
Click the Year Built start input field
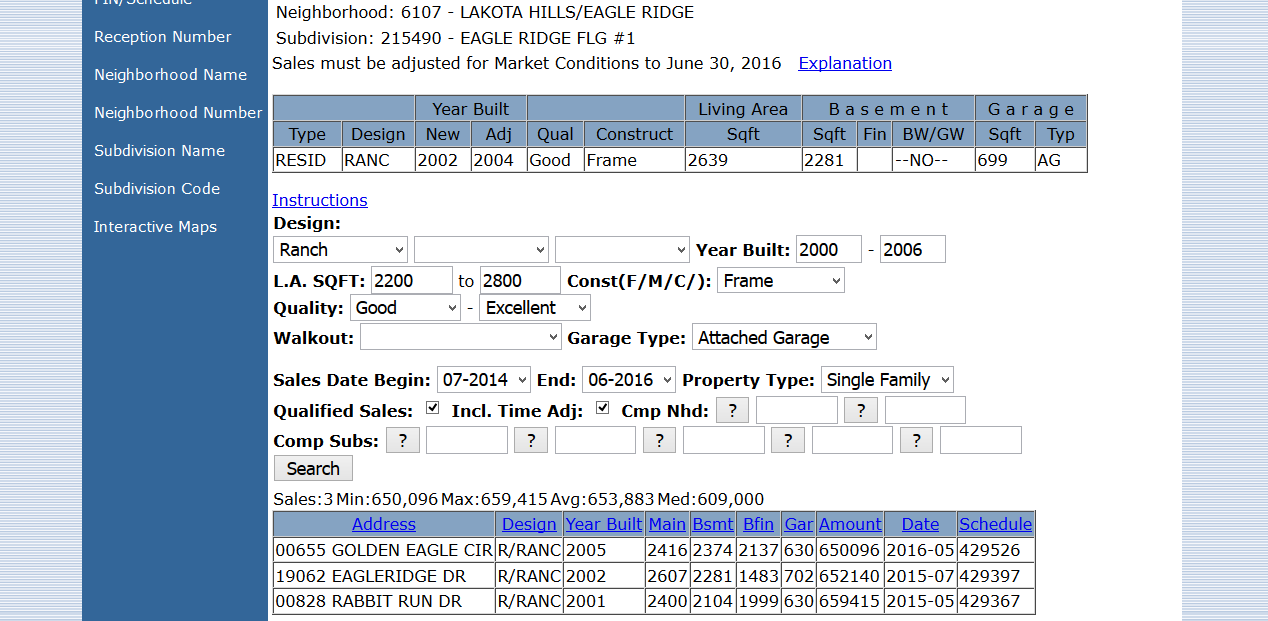(828, 249)
